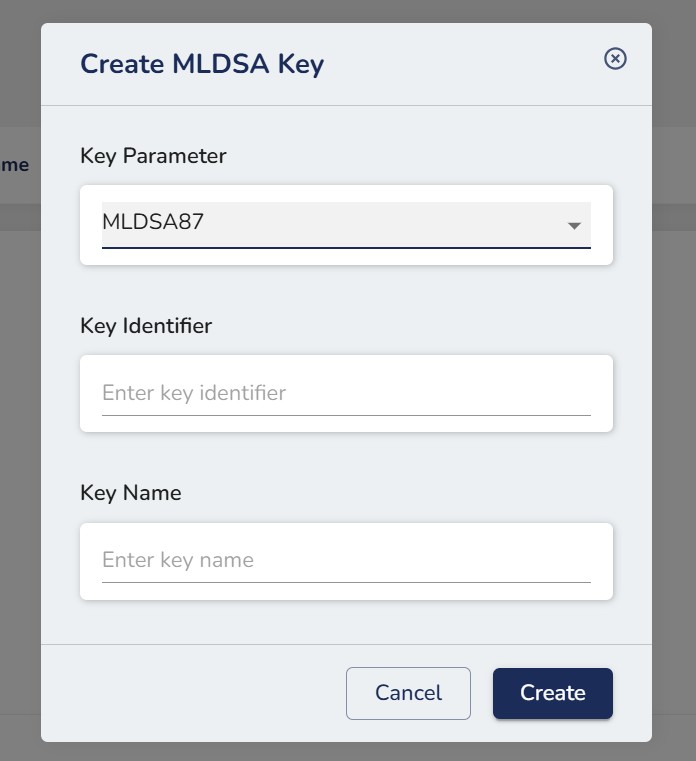This screenshot has width=696, height=761.
Task: Focus the Key Identifier input field
Action: tap(346, 393)
